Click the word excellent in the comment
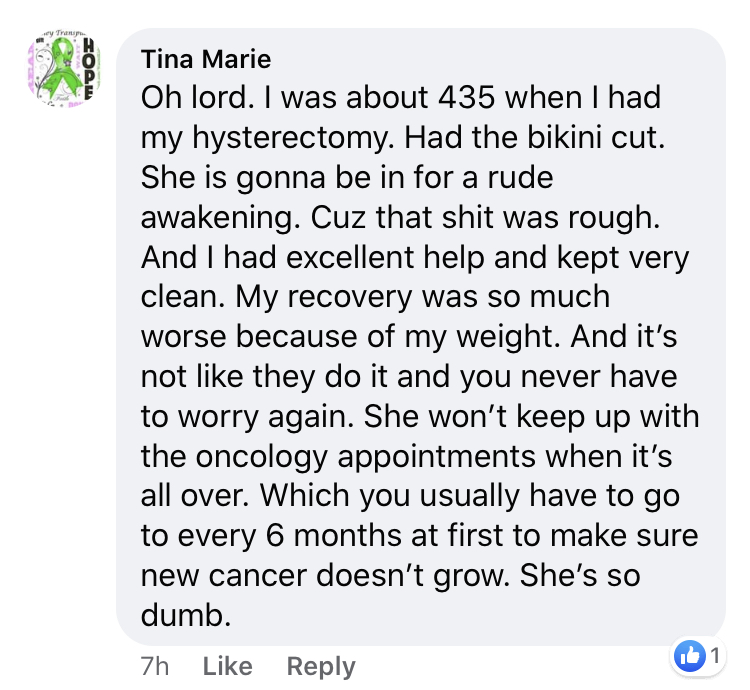The image size is (750, 690). tap(350, 257)
